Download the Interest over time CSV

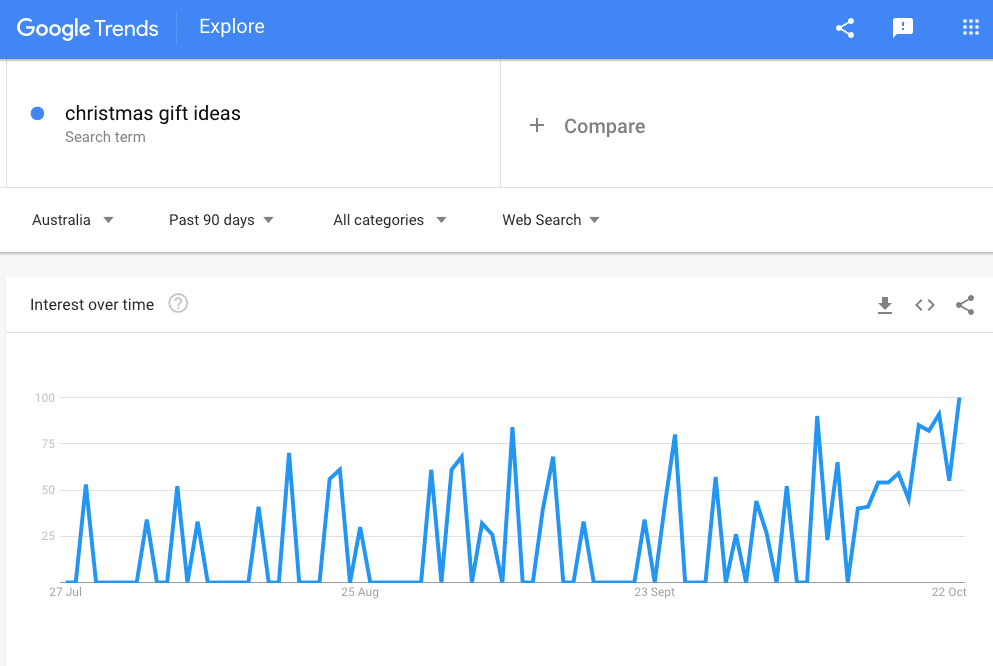click(x=884, y=305)
